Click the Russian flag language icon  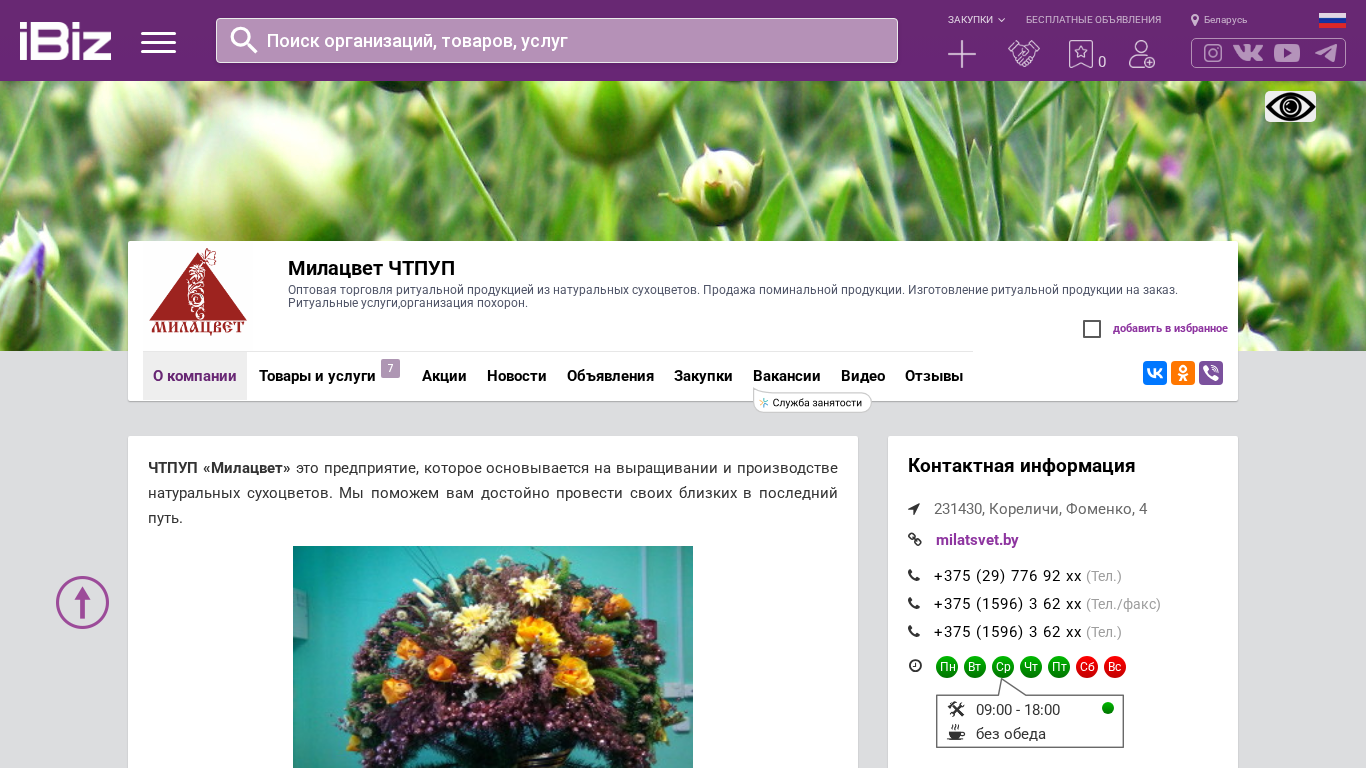click(x=1332, y=20)
